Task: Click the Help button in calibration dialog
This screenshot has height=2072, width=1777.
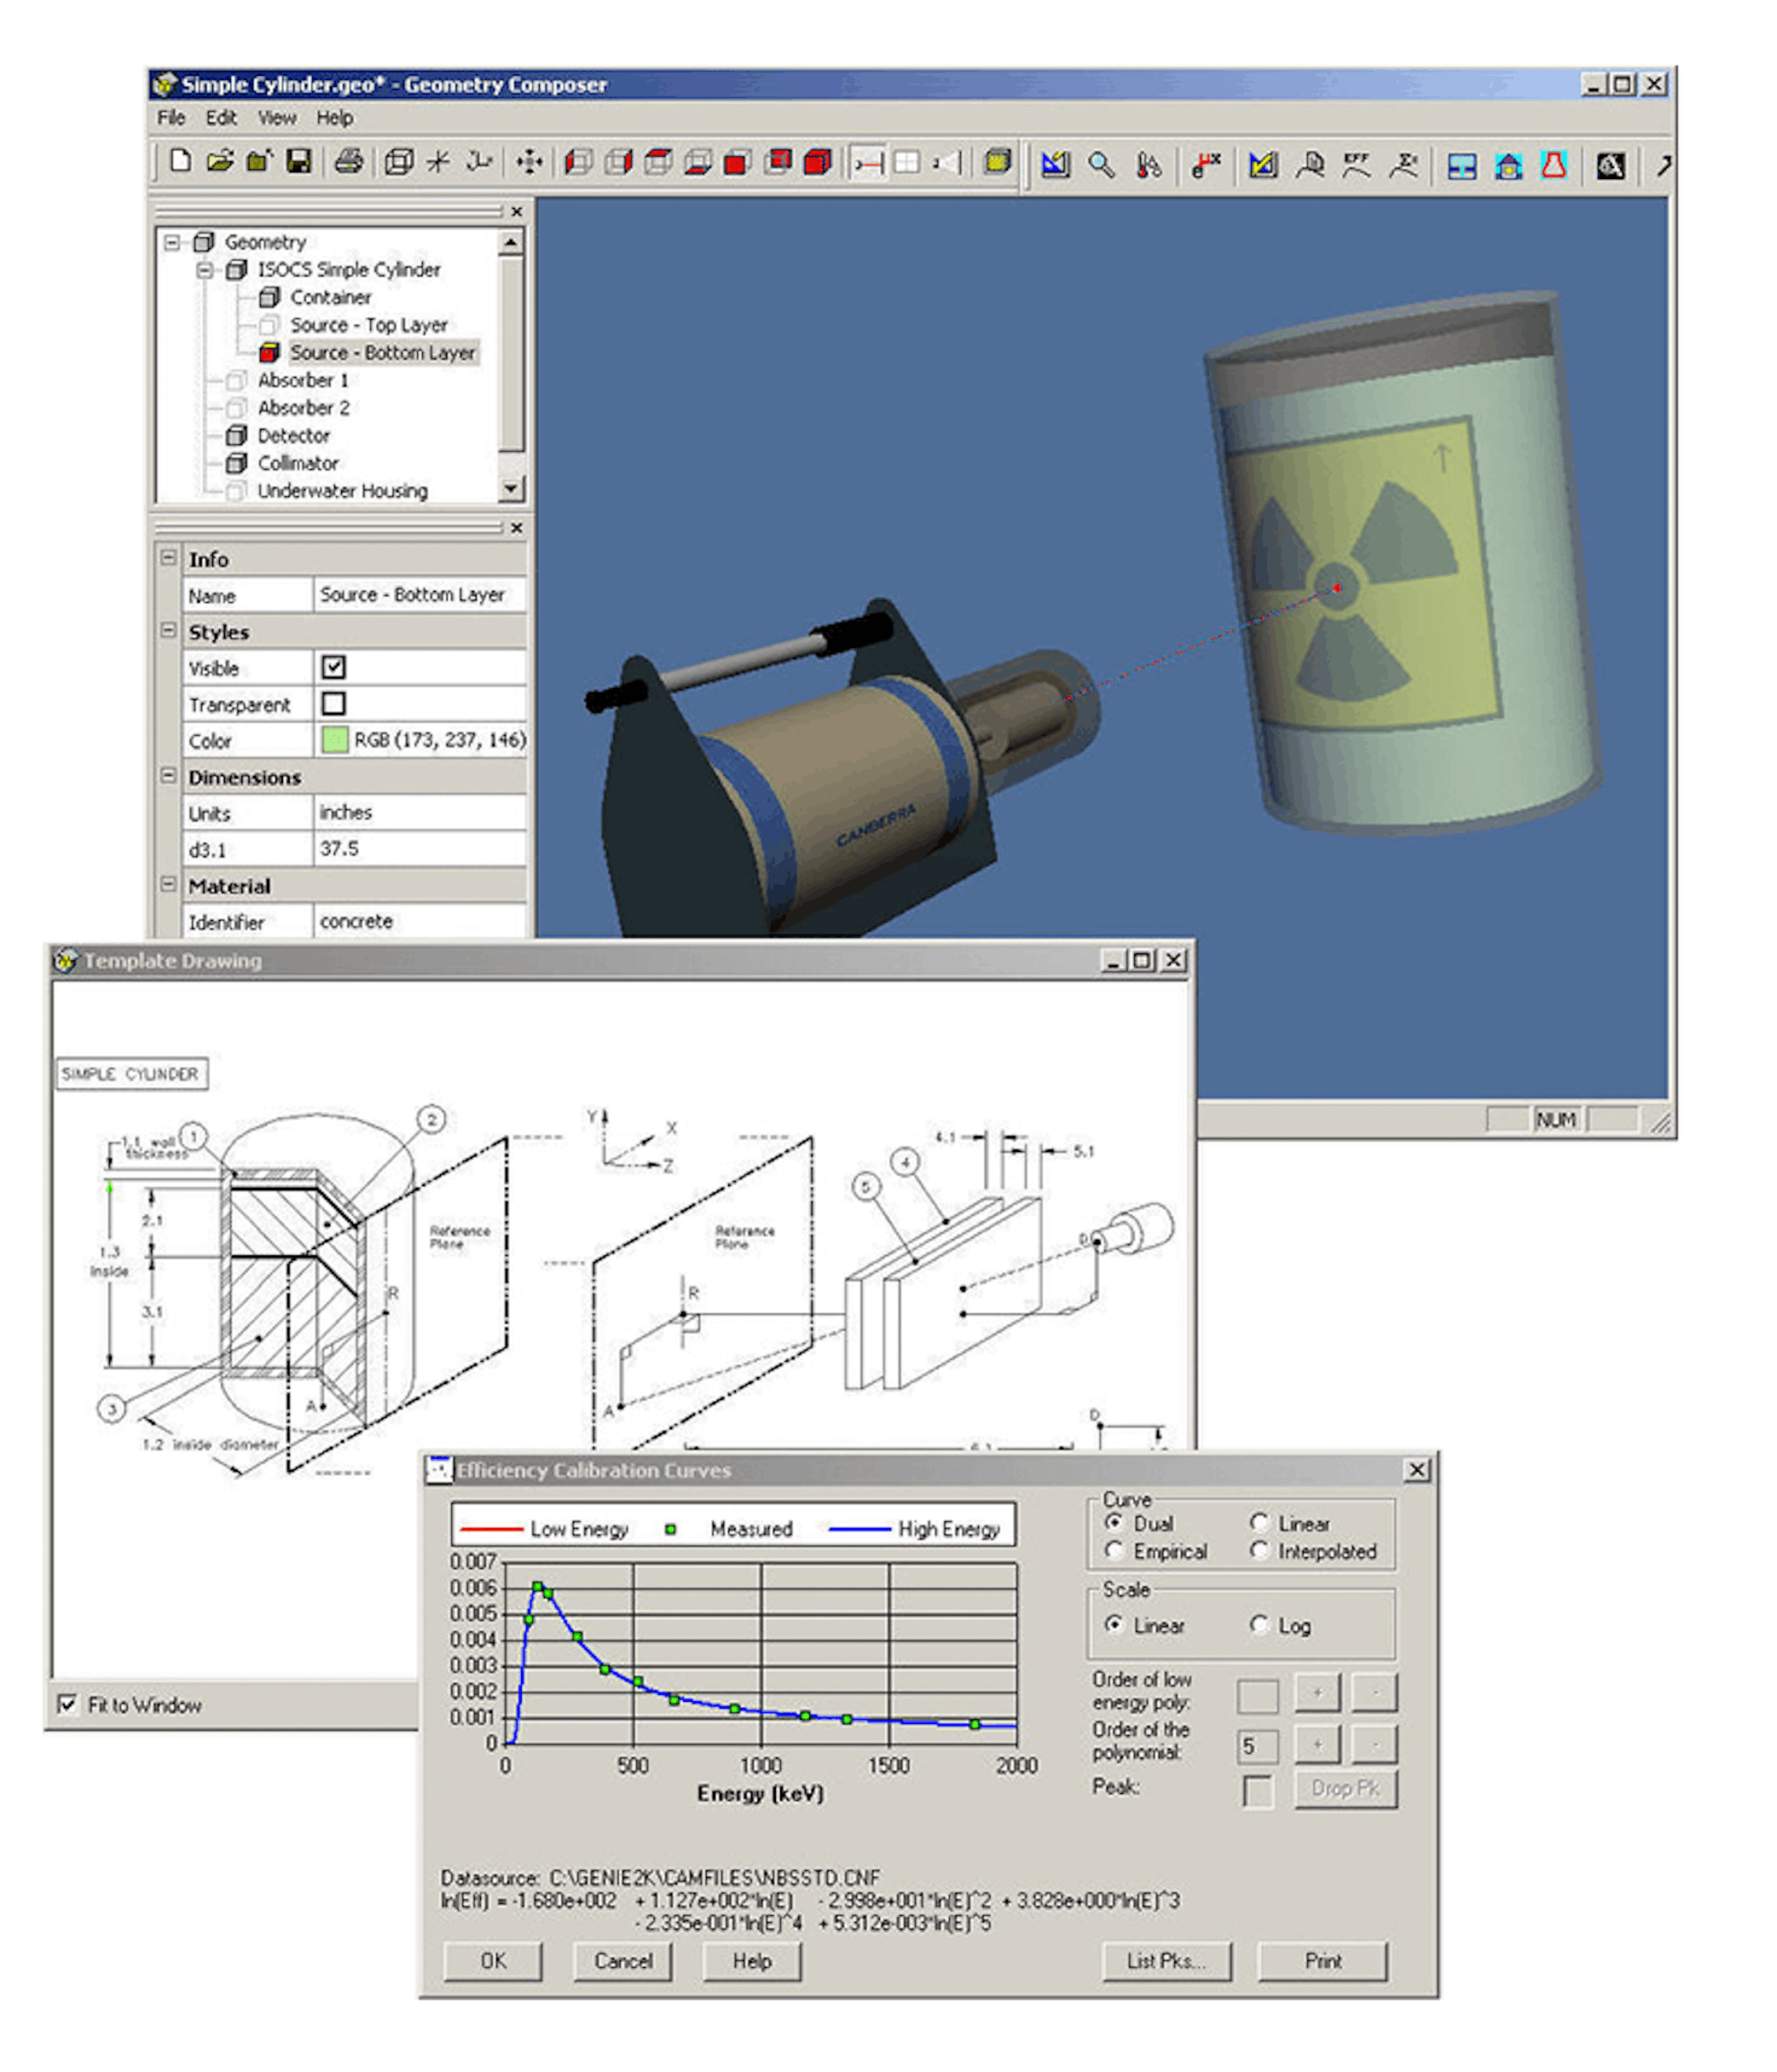Action: 752,1960
